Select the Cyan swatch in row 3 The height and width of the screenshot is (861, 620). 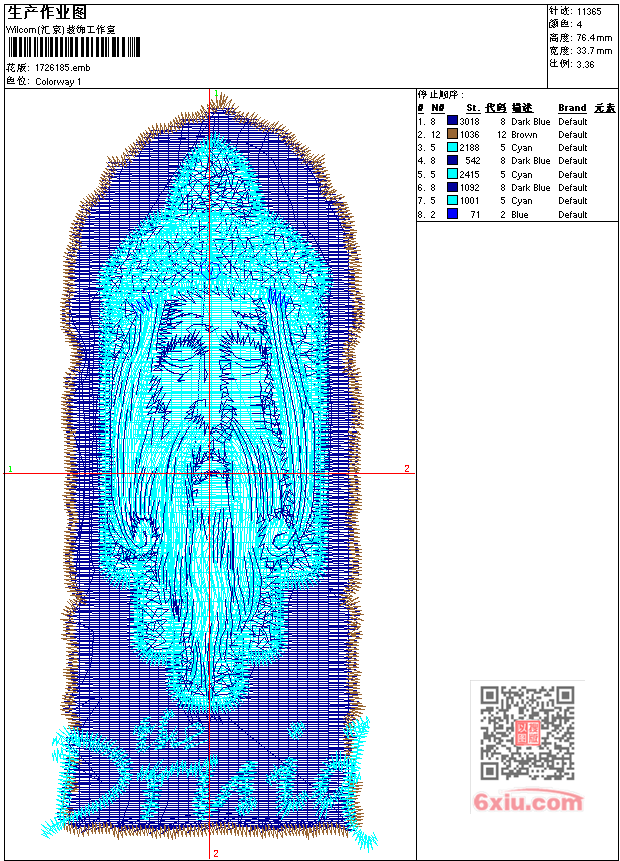pyautogui.click(x=452, y=147)
